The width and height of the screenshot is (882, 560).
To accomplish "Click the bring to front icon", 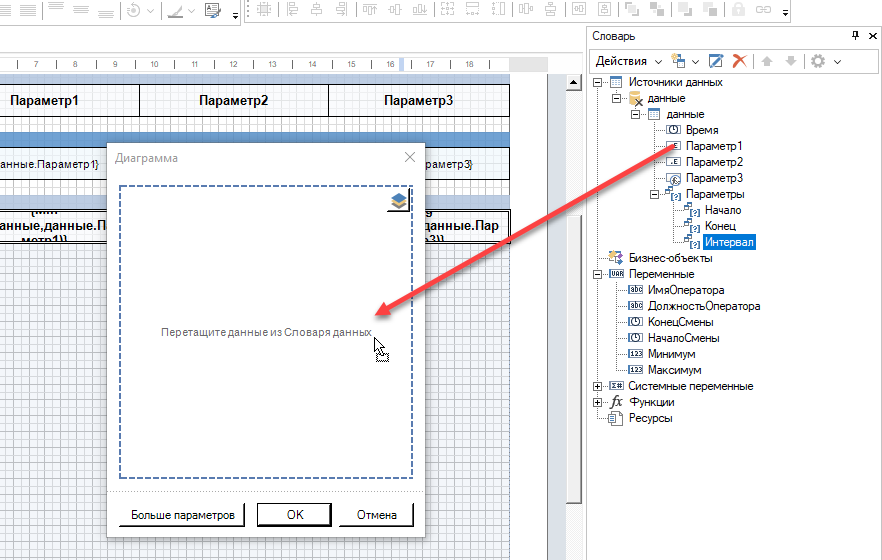I will [x=632, y=9].
